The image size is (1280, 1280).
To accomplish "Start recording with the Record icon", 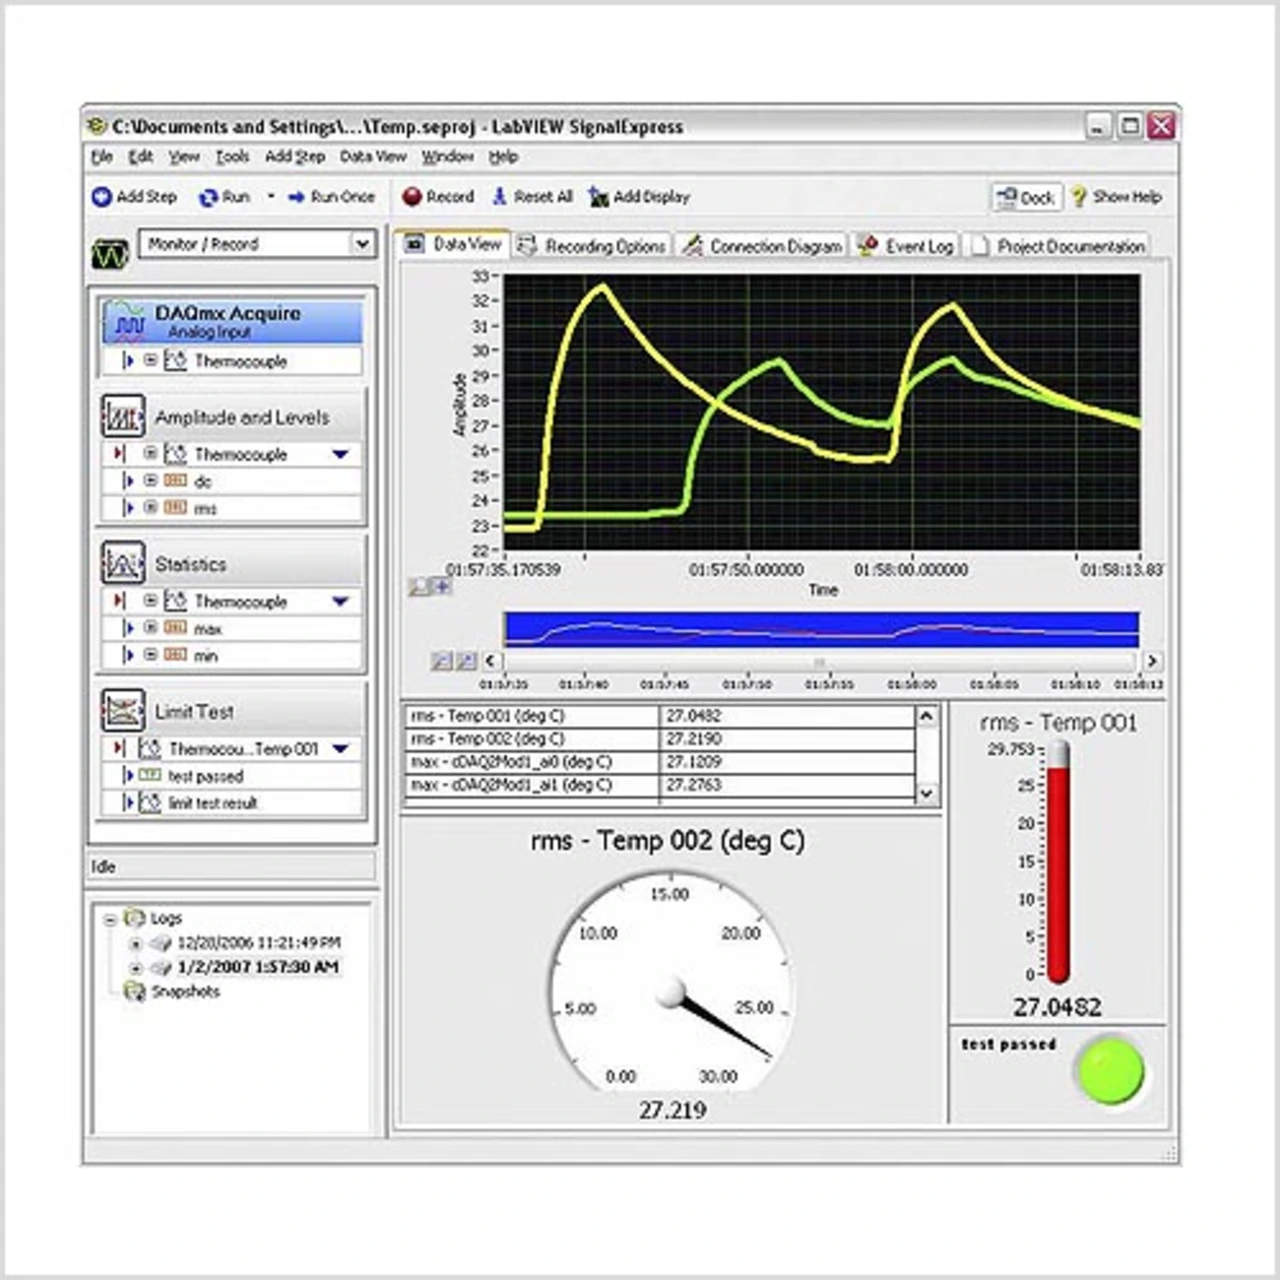I will [x=412, y=196].
